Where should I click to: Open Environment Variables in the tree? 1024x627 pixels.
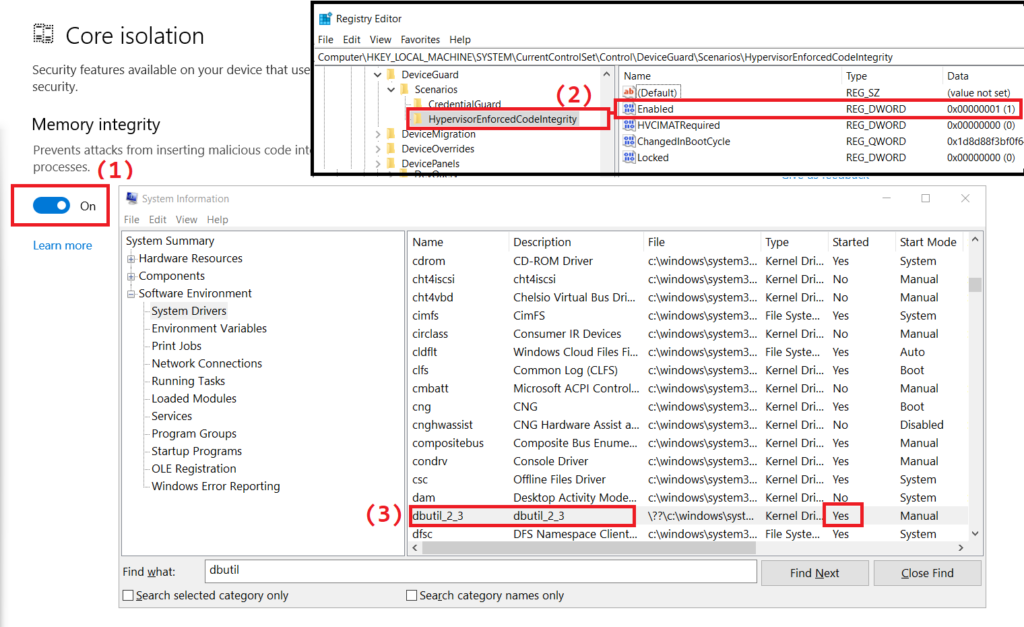(209, 329)
